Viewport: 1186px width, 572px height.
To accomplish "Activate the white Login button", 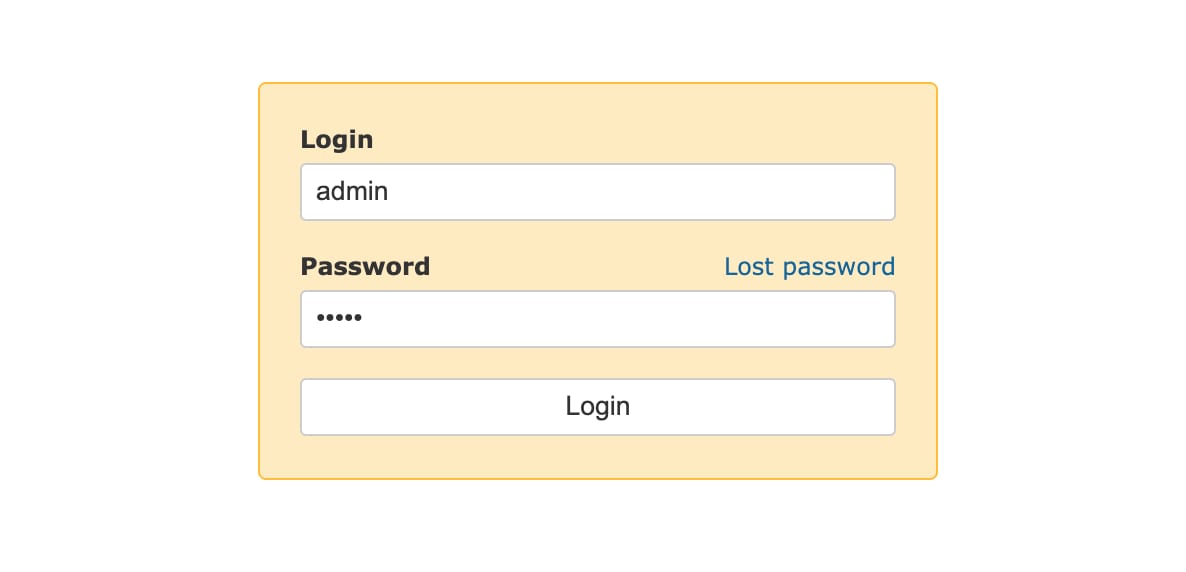I will (x=597, y=407).
